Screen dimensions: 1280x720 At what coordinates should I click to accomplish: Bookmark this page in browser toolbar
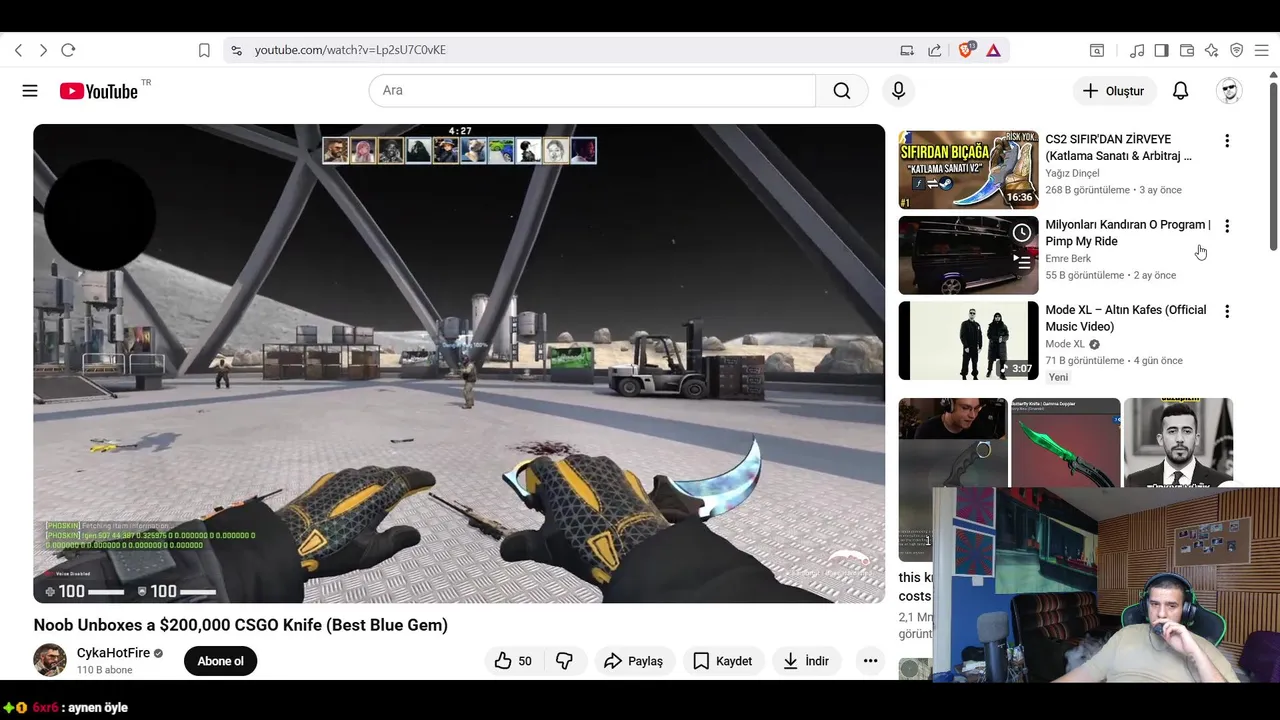204,50
